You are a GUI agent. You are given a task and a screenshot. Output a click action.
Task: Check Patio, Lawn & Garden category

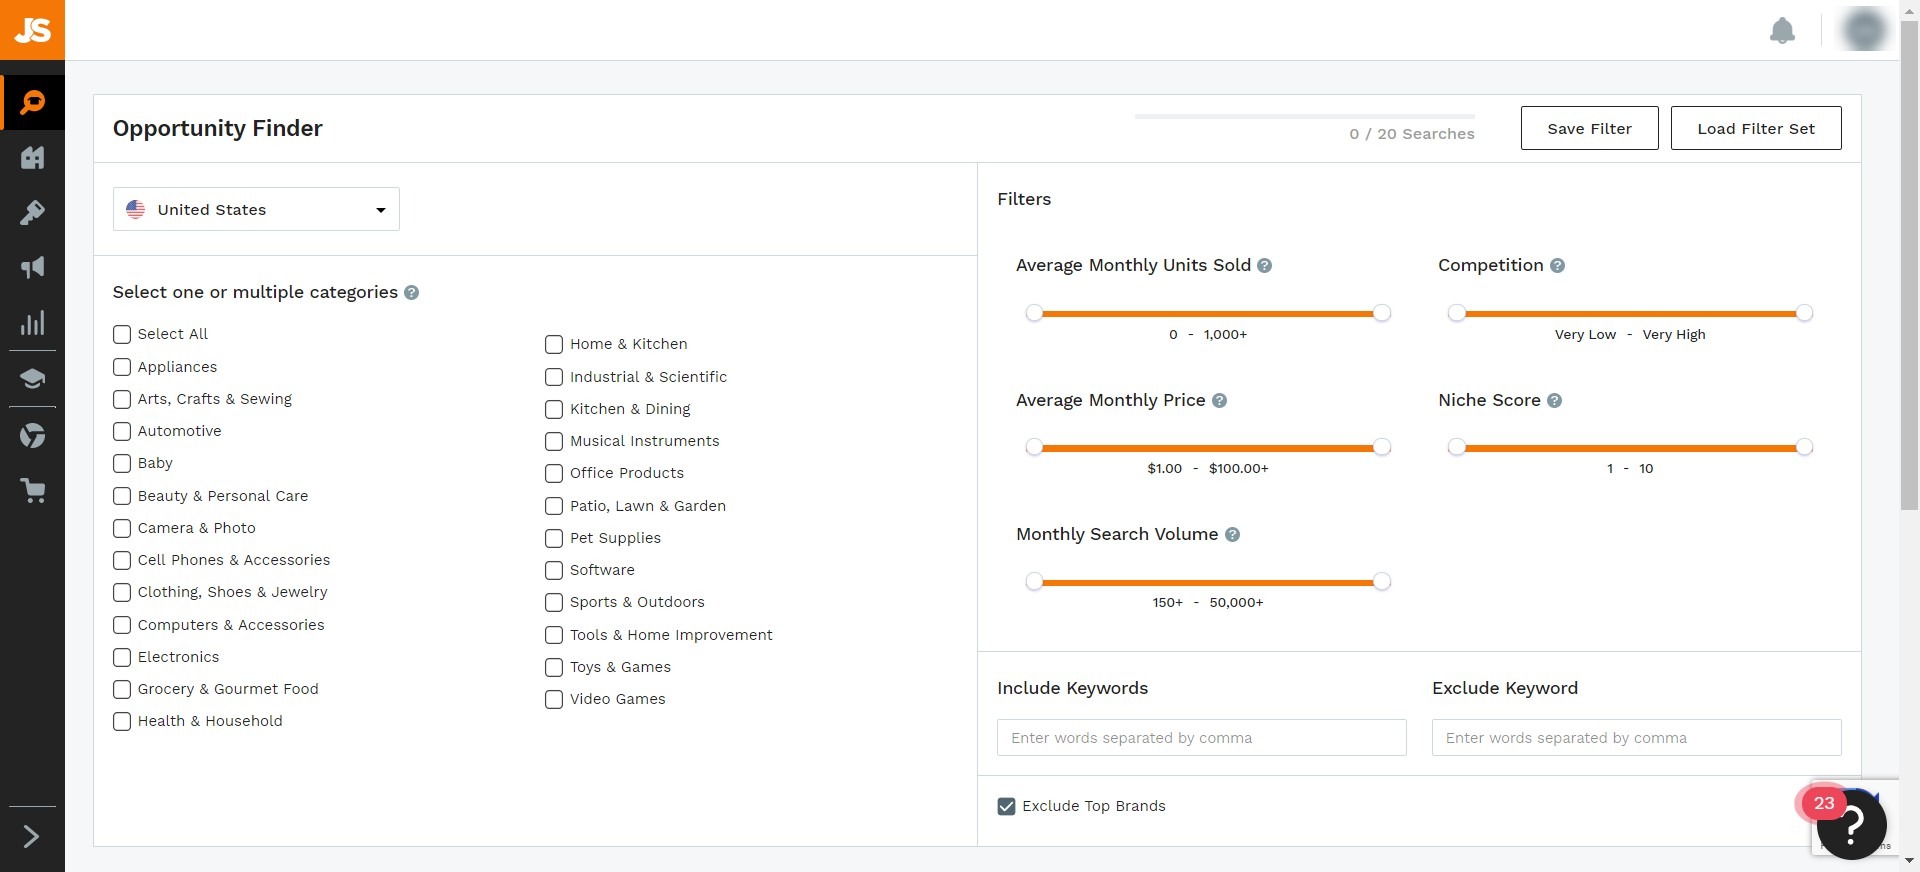[554, 506]
